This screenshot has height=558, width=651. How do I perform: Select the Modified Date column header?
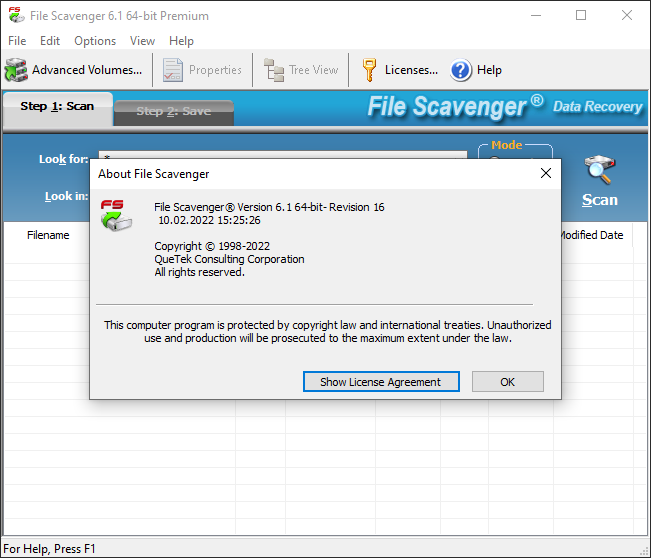point(592,235)
